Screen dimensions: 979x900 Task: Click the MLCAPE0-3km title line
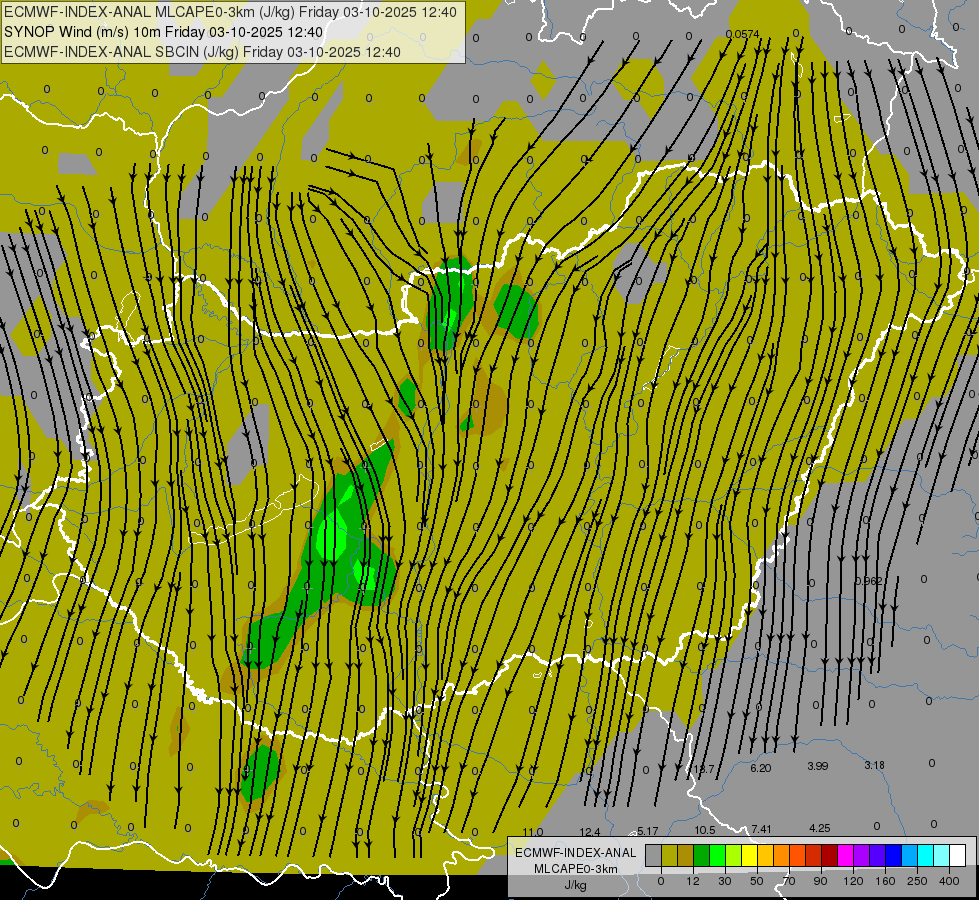(x=230, y=12)
